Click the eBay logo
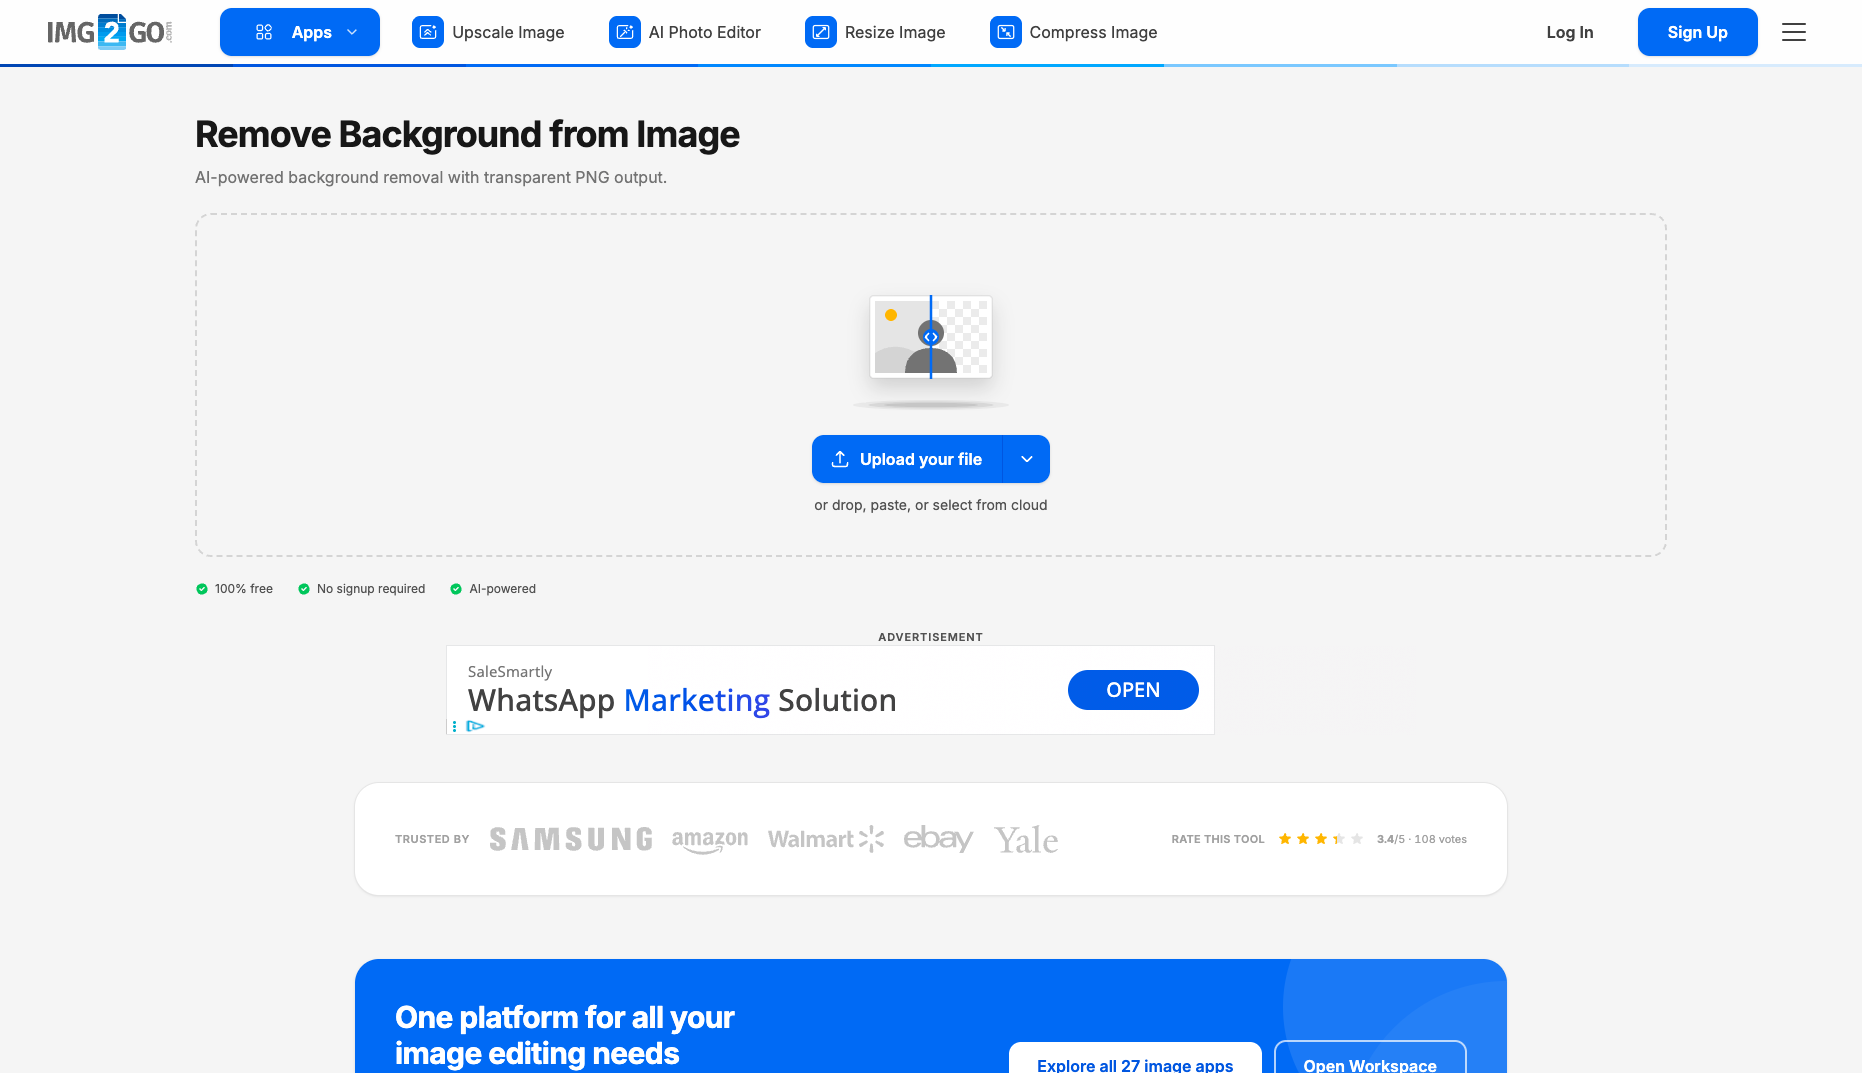Viewport: 1862px width, 1073px height. tap(938, 838)
